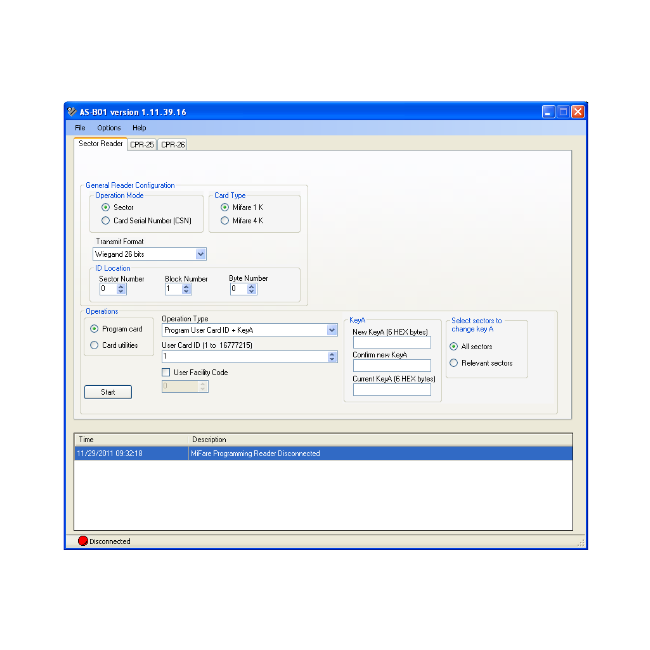Click the Start button

tap(108, 392)
